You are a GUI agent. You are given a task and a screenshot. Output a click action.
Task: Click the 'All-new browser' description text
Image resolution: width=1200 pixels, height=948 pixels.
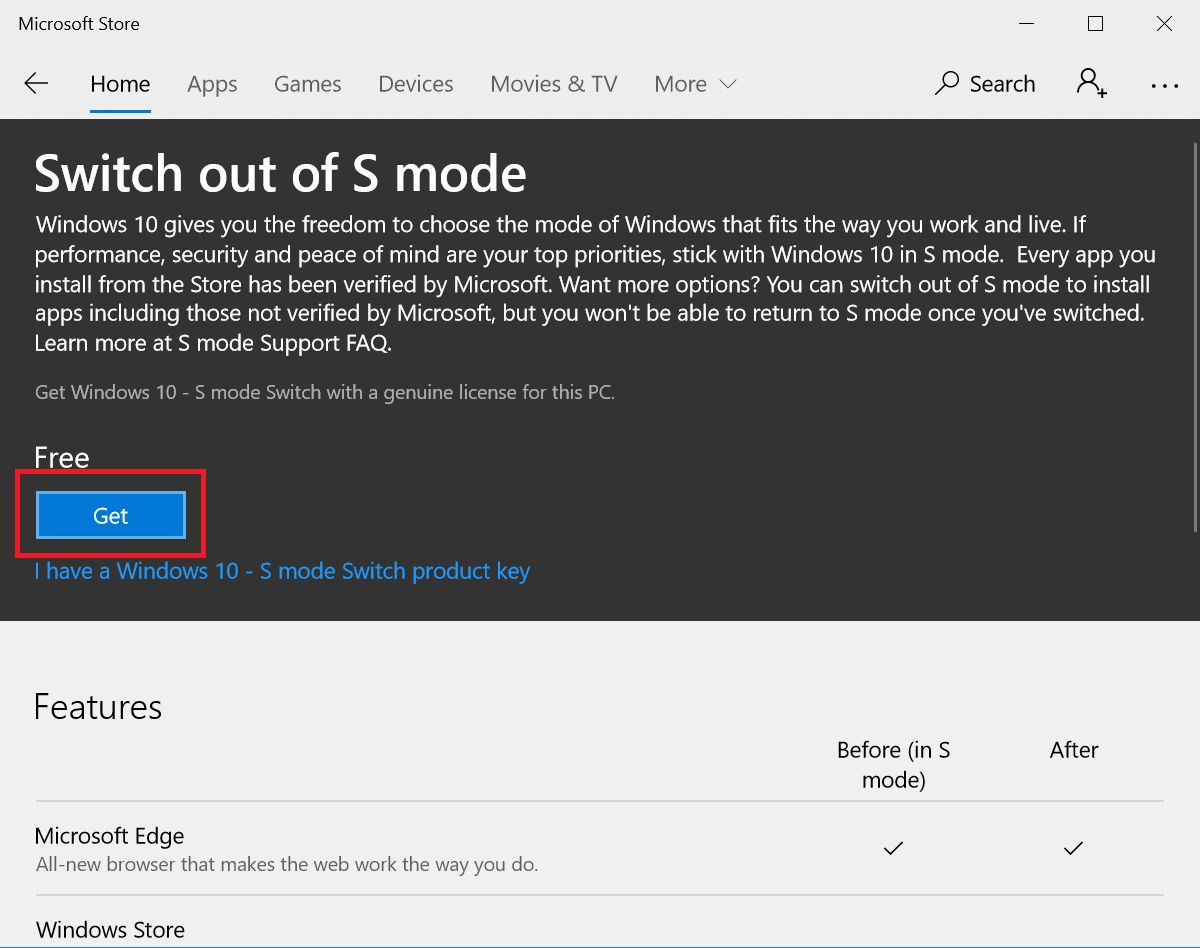(x=287, y=864)
